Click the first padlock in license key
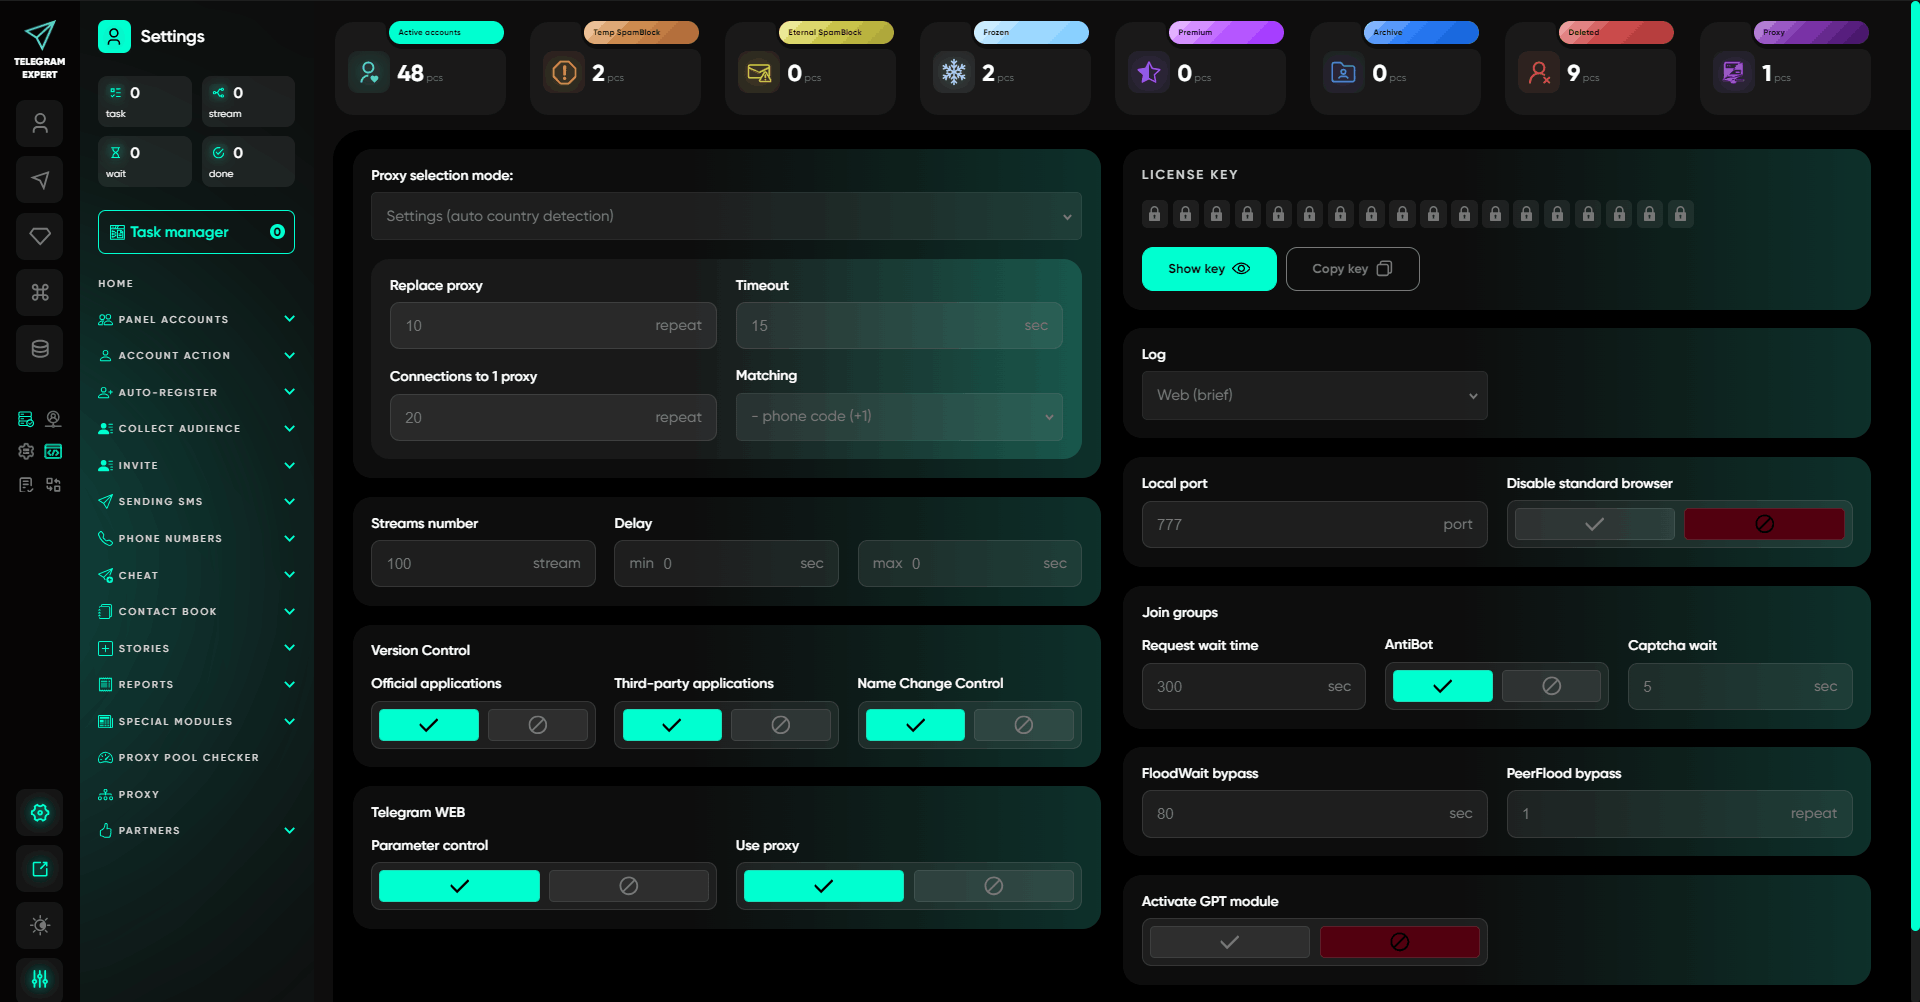1920x1002 pixels. point(1155,214)
